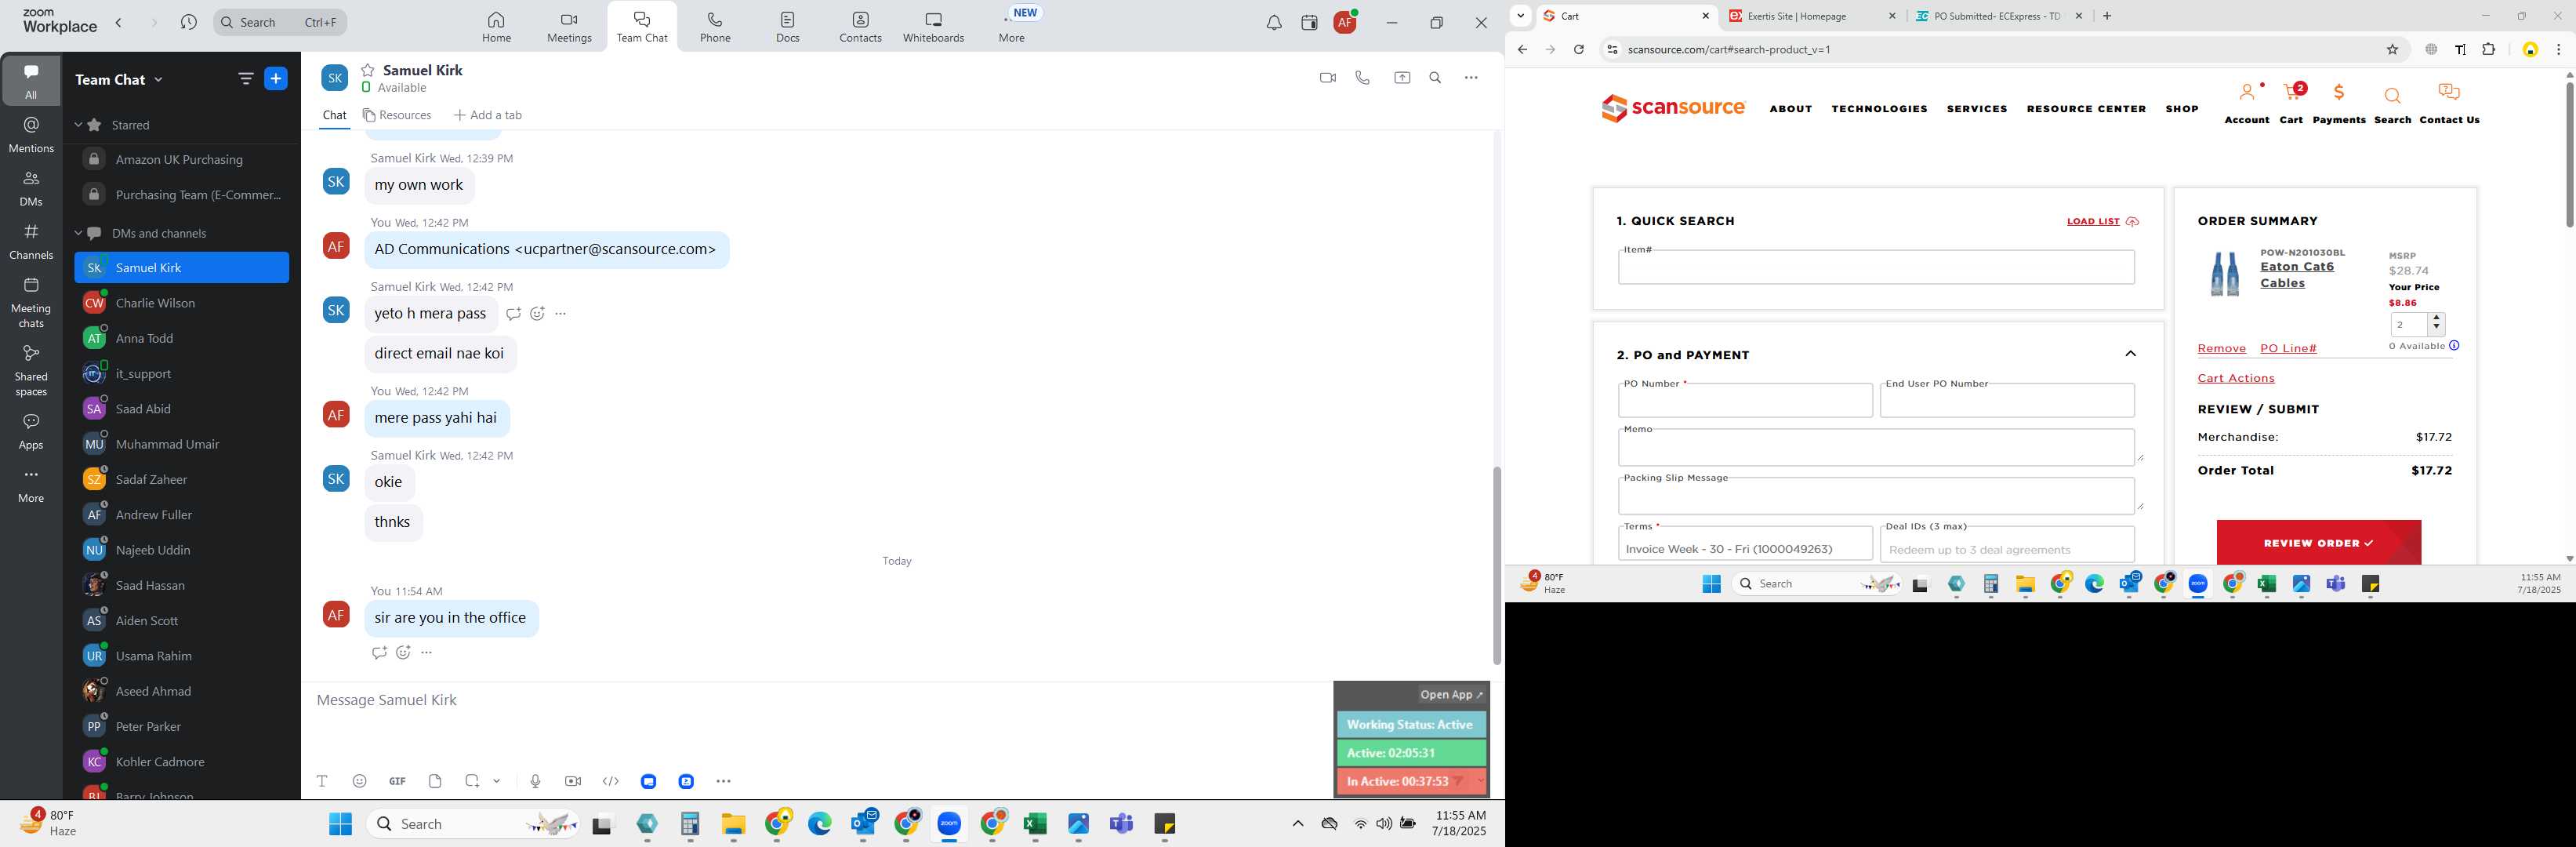Image resolution: width=2576 pixels, height=847 pixels.
Task: Open RESOURCE CENTER menu on scansource
Action: pyautogui.click(x=2086, y=109)
